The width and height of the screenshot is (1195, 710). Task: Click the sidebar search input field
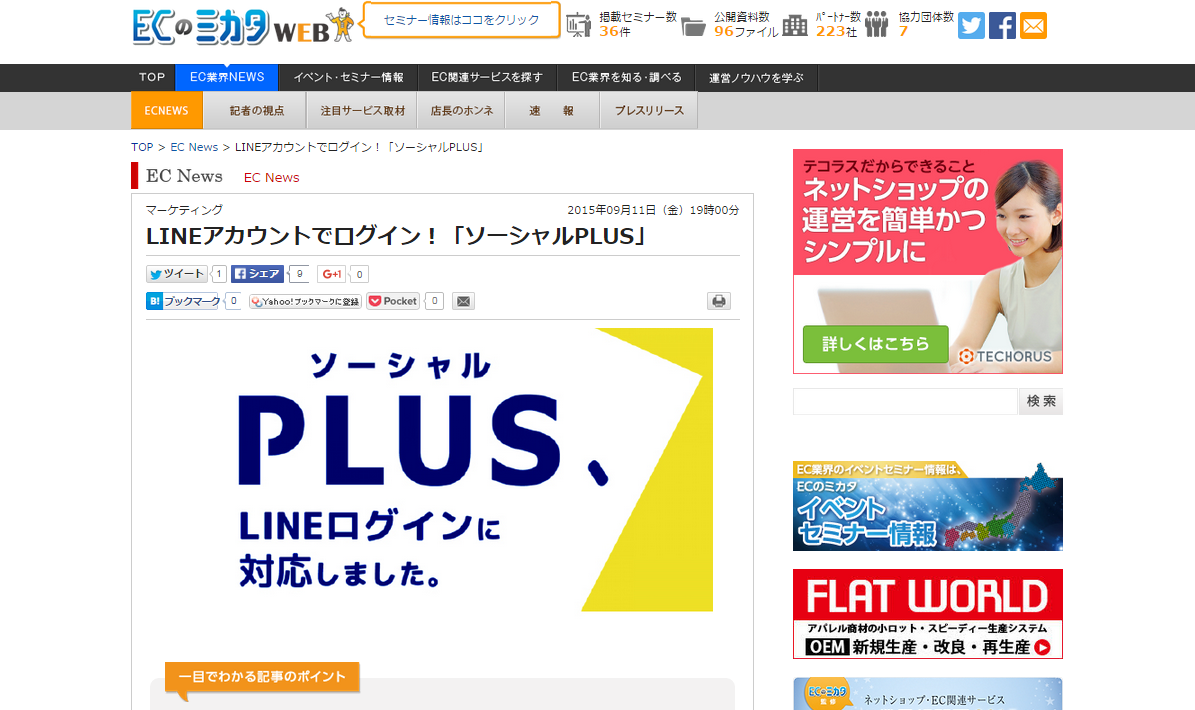tap(905, 401)
